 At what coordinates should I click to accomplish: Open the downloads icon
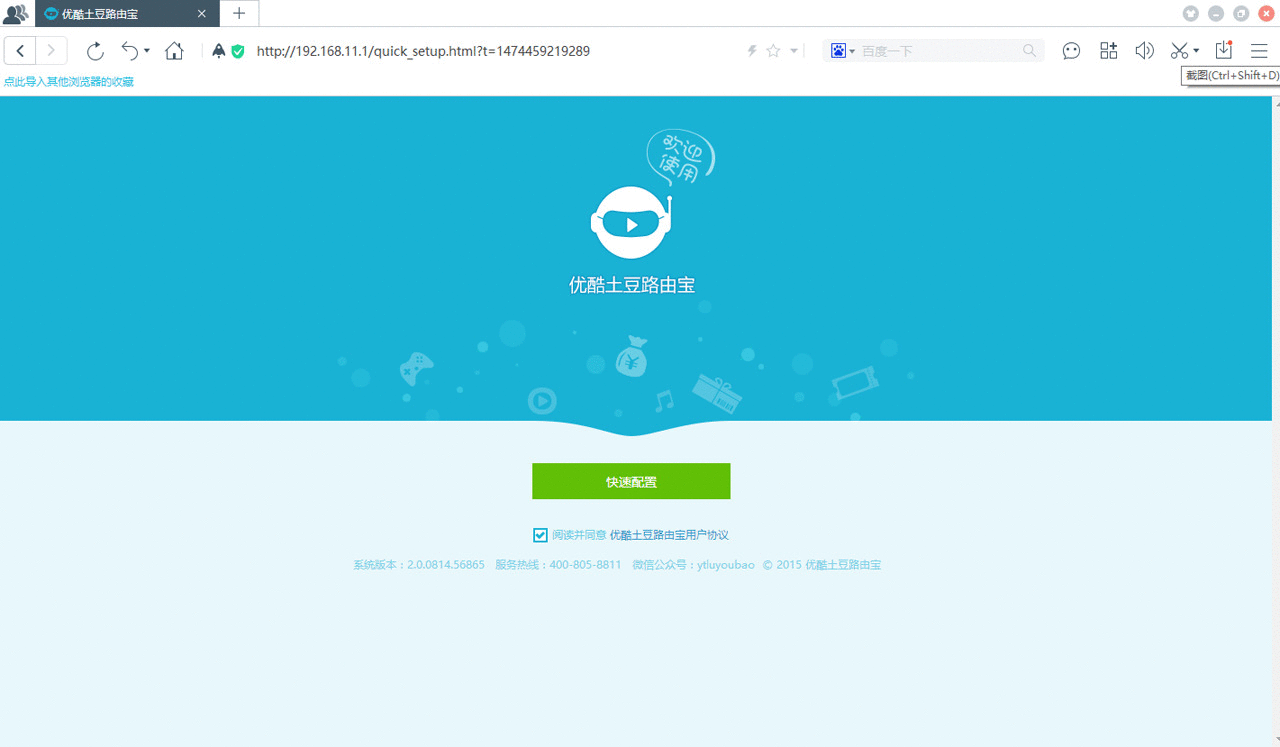1223,50
